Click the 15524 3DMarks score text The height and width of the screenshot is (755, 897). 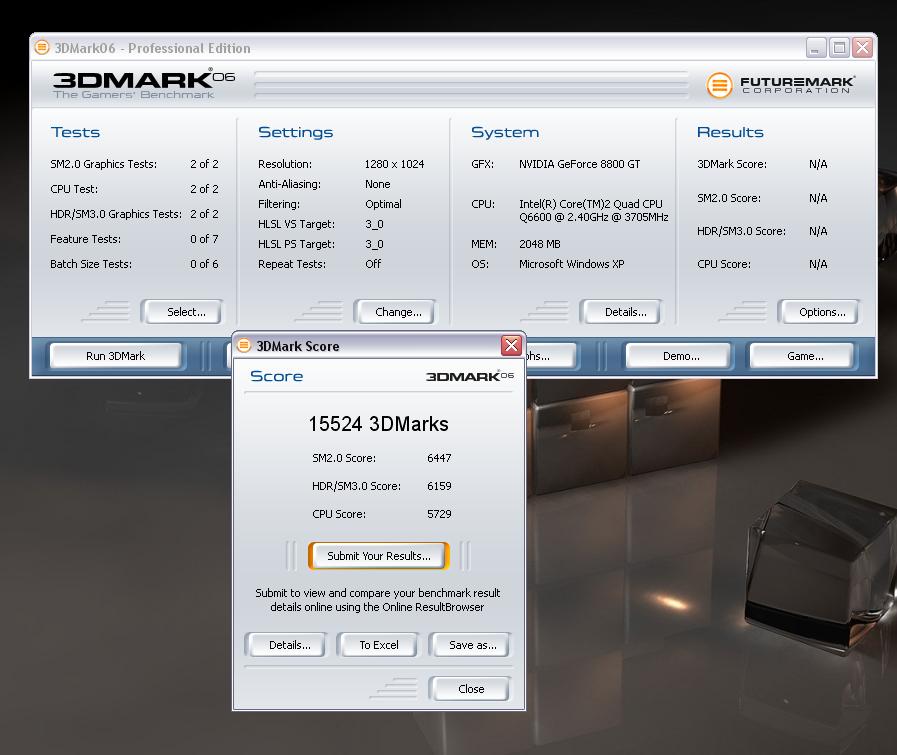(378, 424)
